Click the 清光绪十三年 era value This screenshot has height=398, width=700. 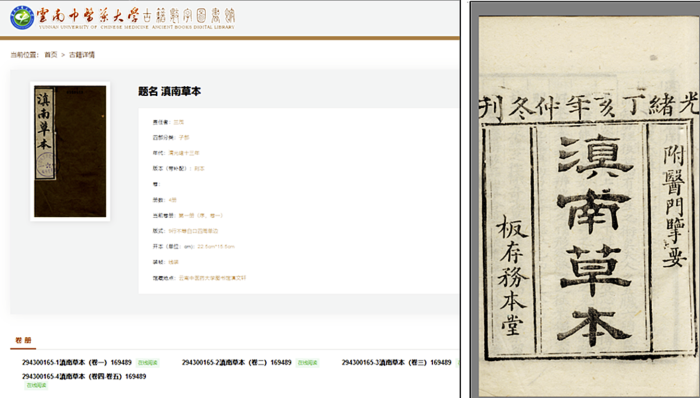(183, 153)
